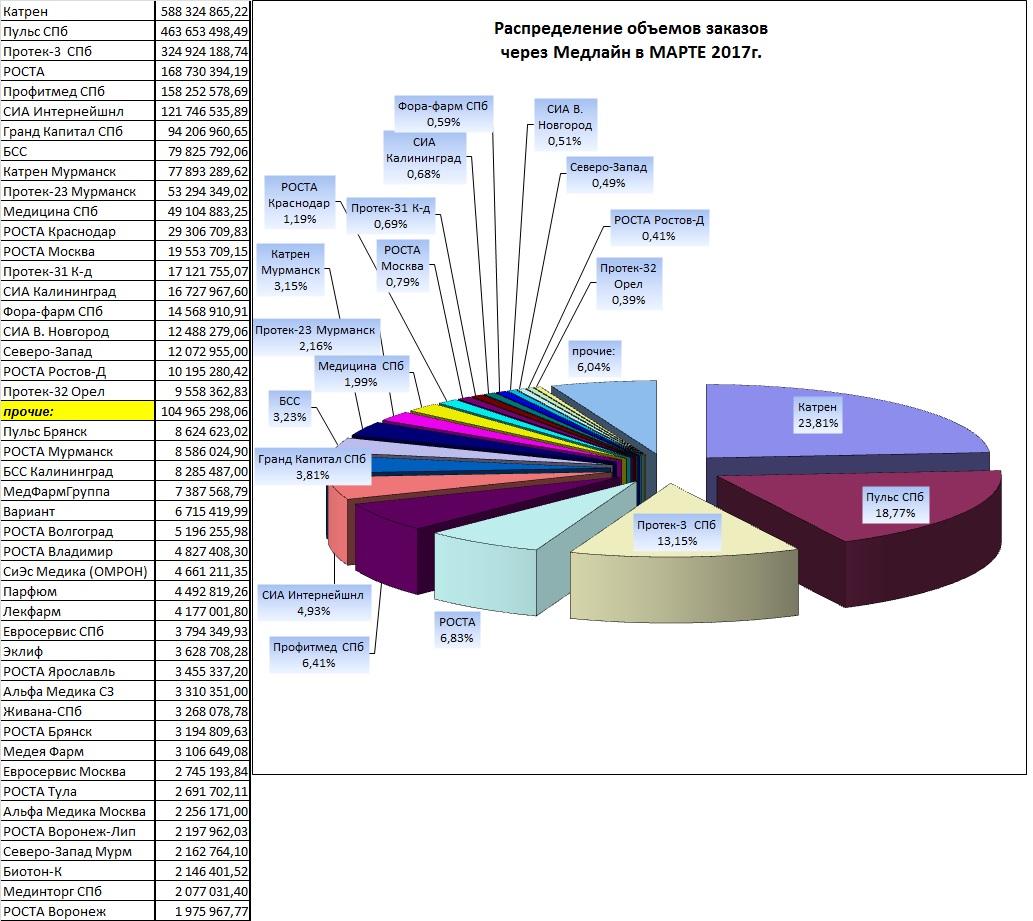Select the СиЭс Медика (ОМРОН) table cell

(77, 571)
